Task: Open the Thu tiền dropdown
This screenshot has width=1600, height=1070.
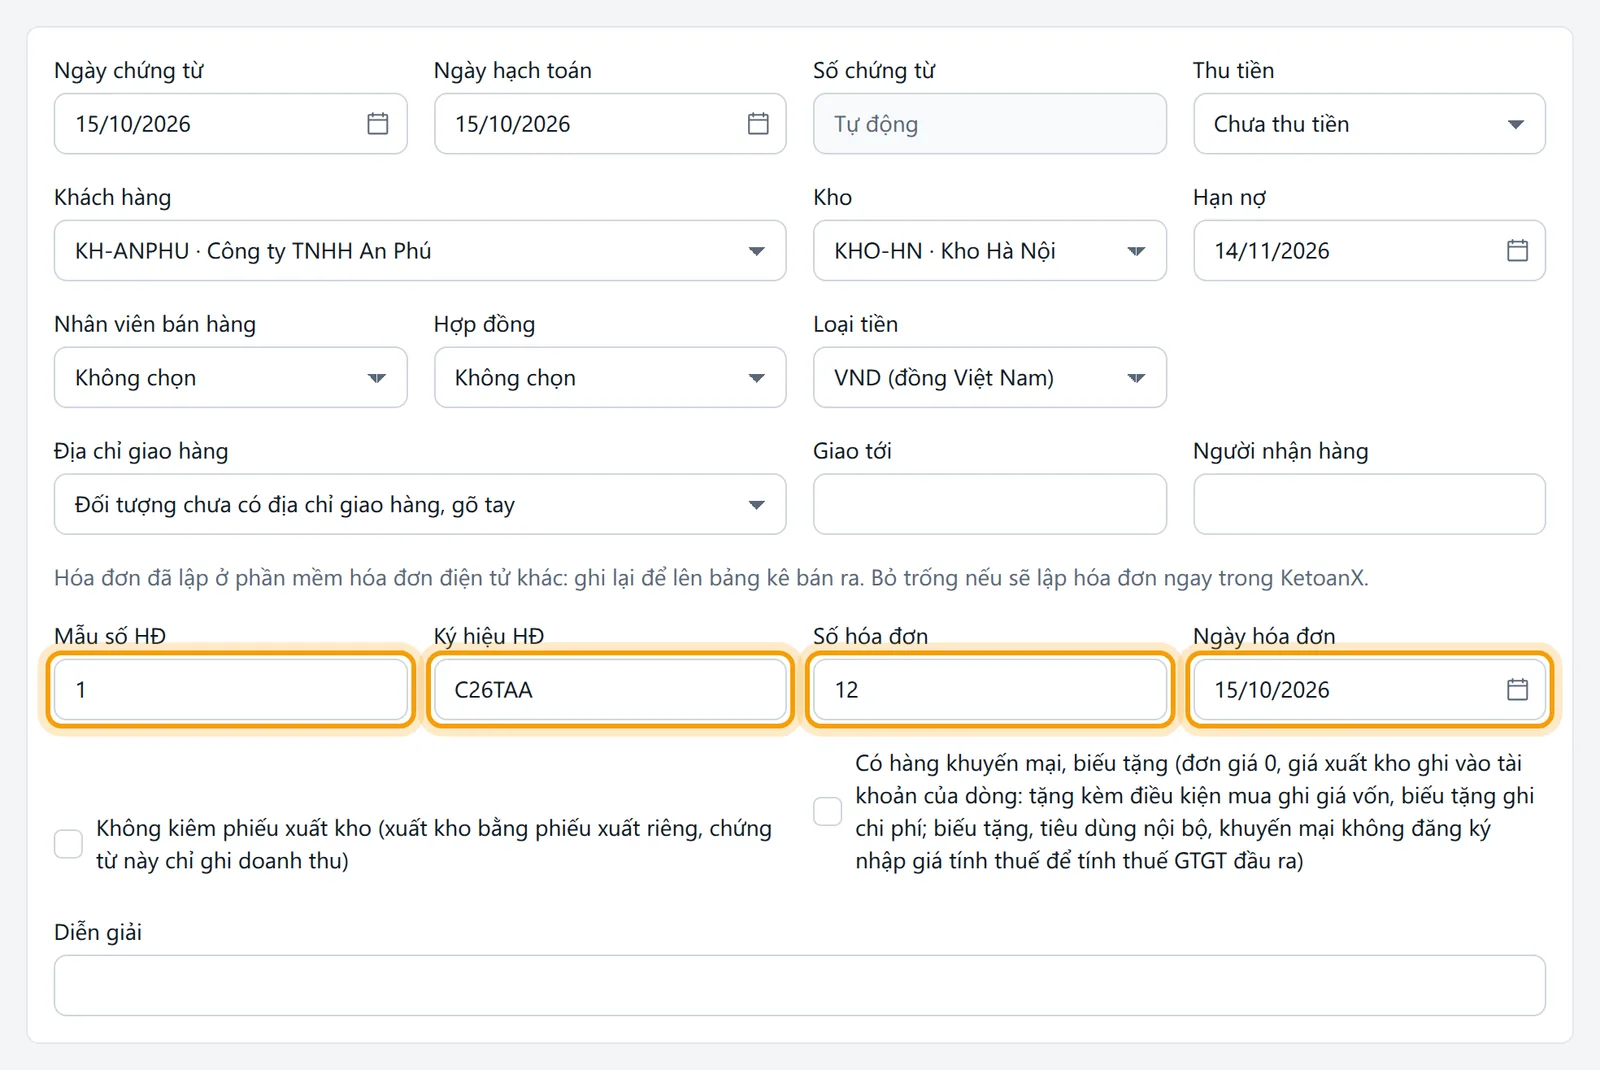Action: click(x=1369, y=124)
